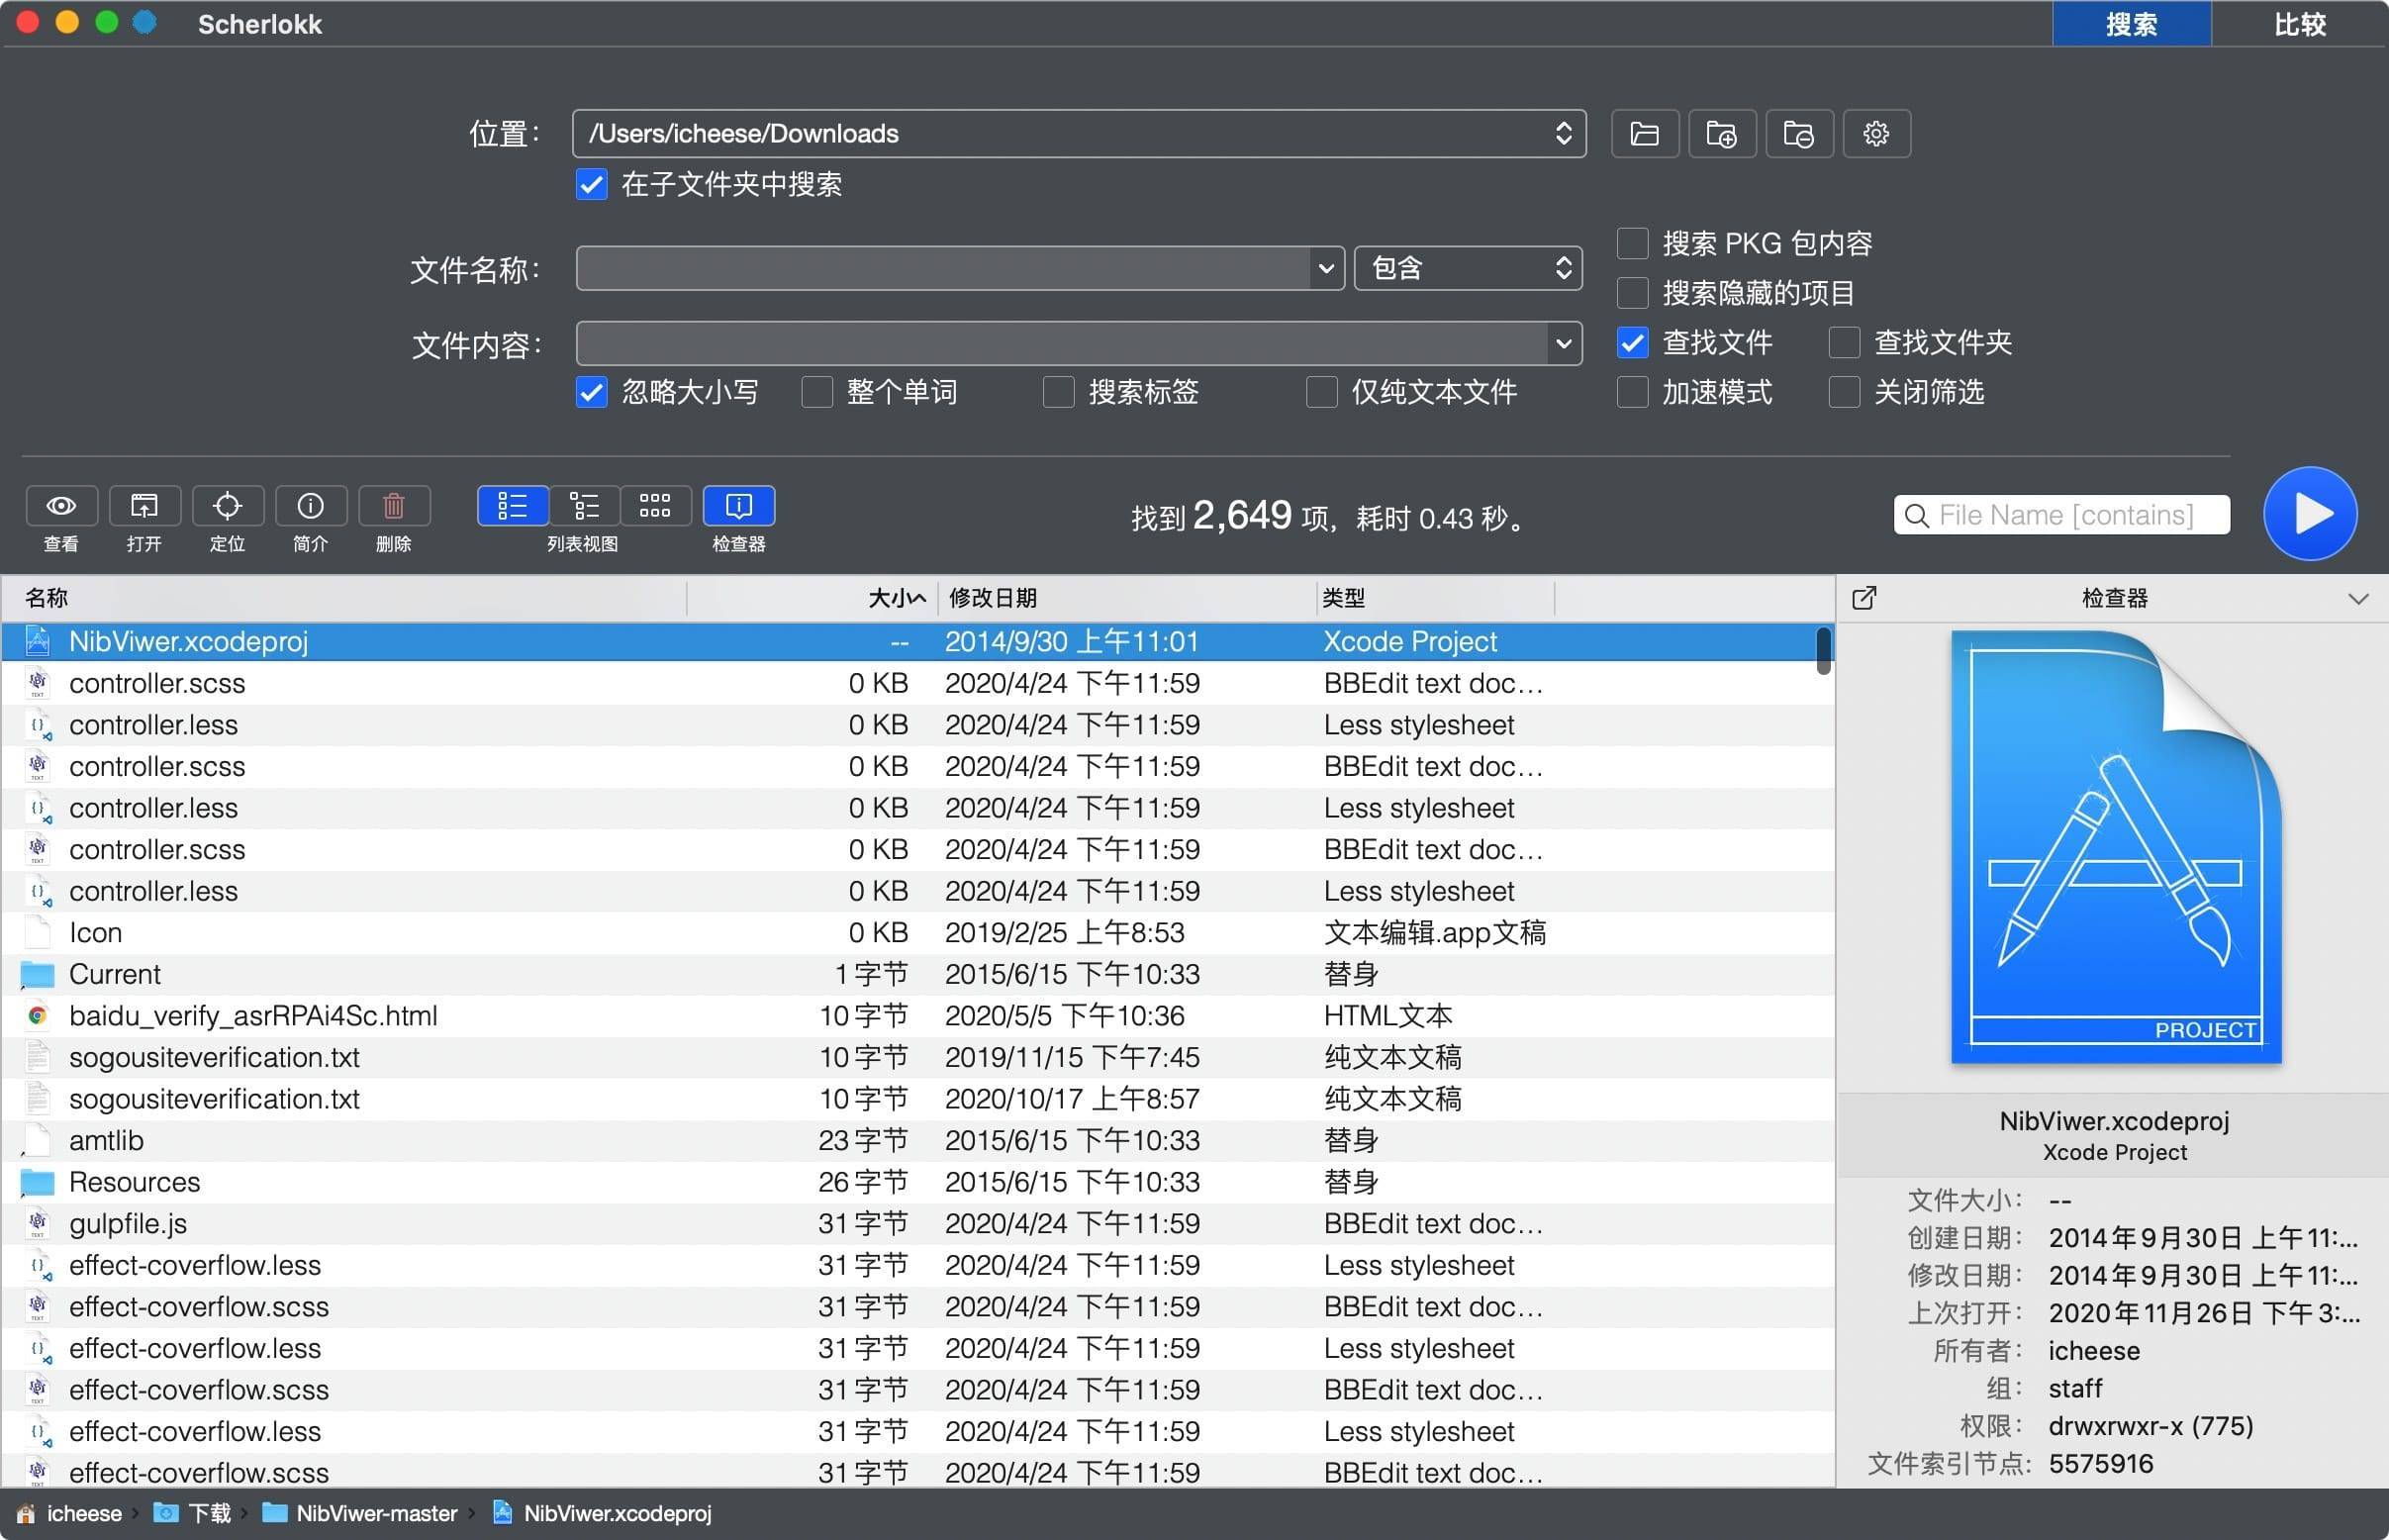Detach the inspector into a separate window
This screenshot has height=1540, width=2389.
click(x=1864, y=598)
